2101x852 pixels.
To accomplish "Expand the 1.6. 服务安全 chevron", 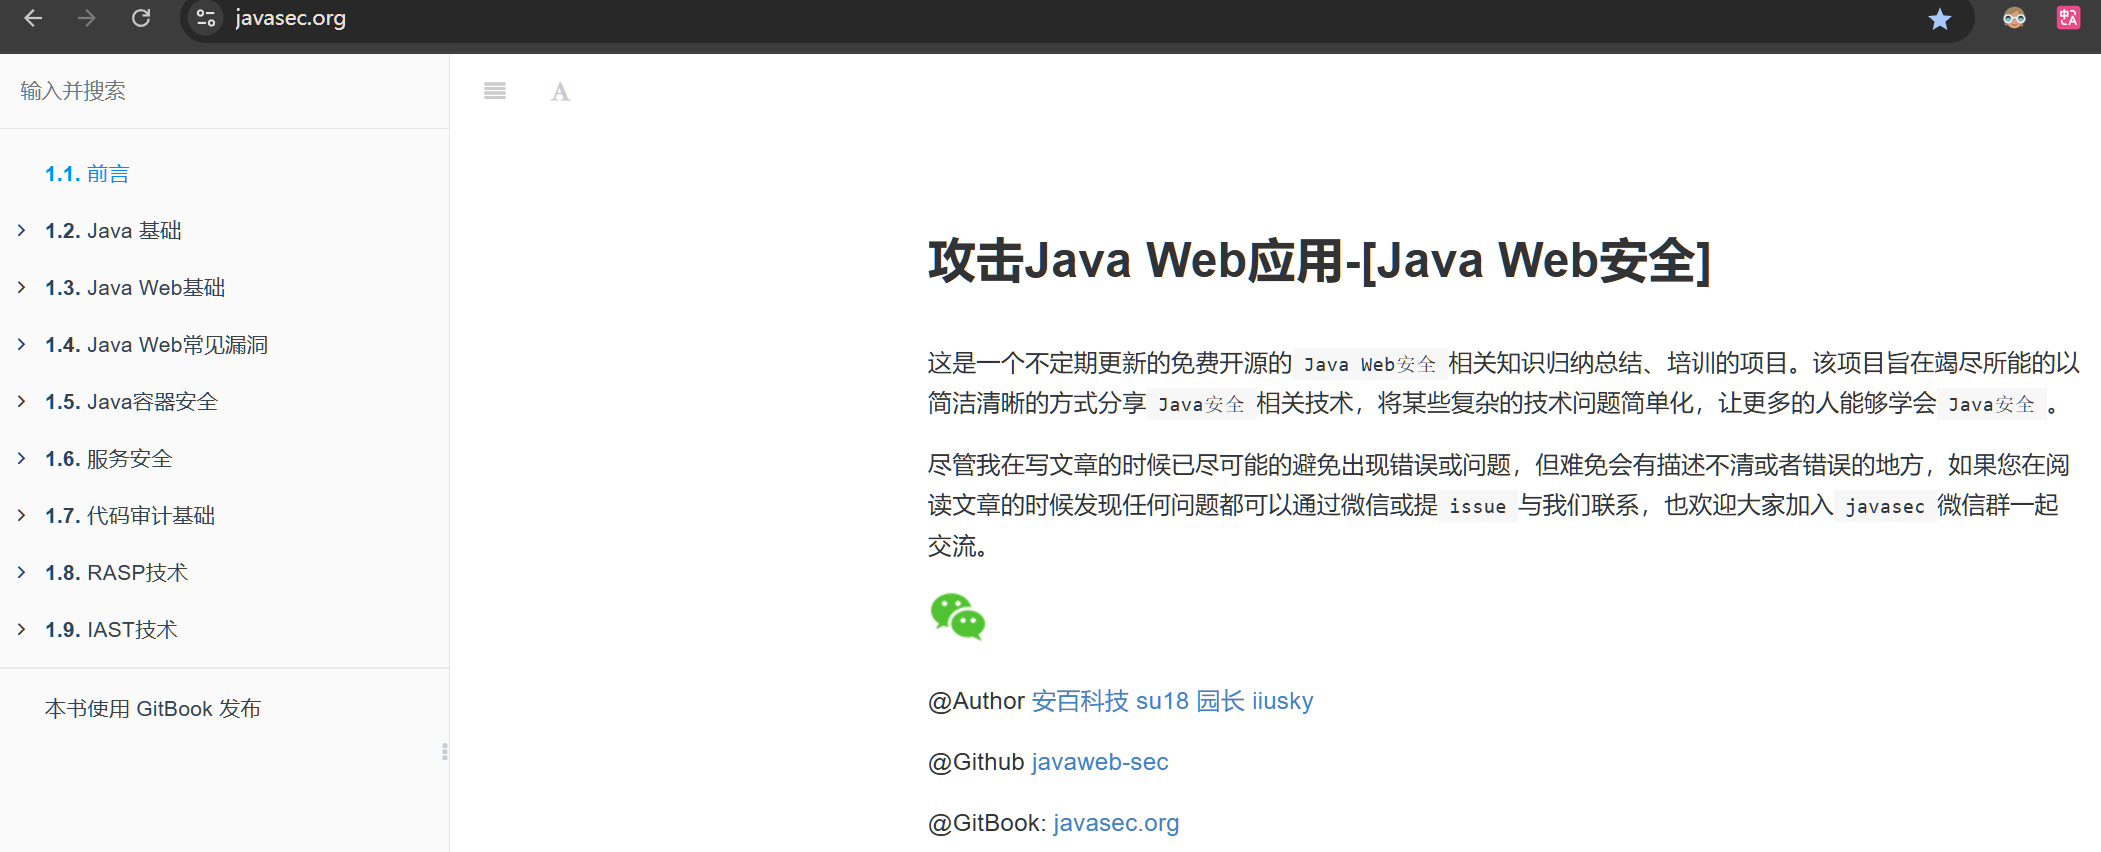I will (21, 459).
